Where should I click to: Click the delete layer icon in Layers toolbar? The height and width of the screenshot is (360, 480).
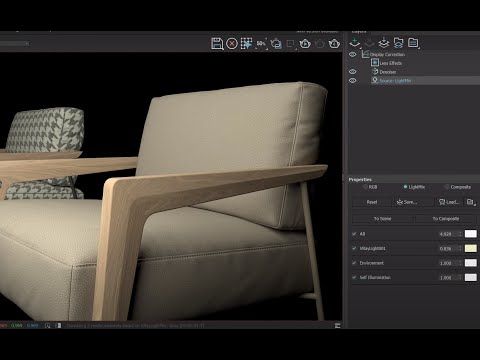(x=369, y=43)
